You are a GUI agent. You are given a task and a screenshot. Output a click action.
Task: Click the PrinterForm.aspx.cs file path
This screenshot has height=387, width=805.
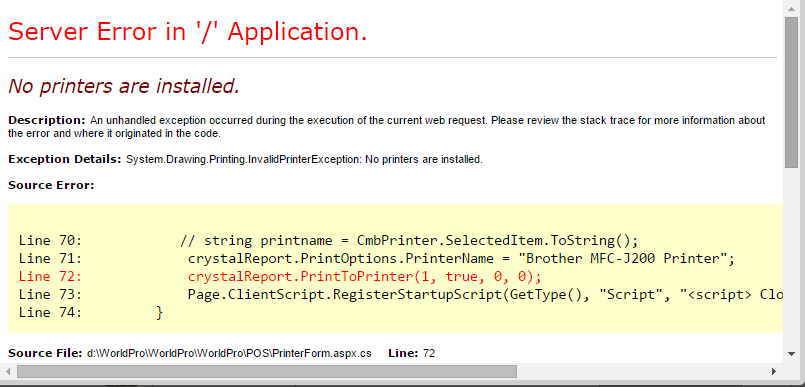coord(229,353)
